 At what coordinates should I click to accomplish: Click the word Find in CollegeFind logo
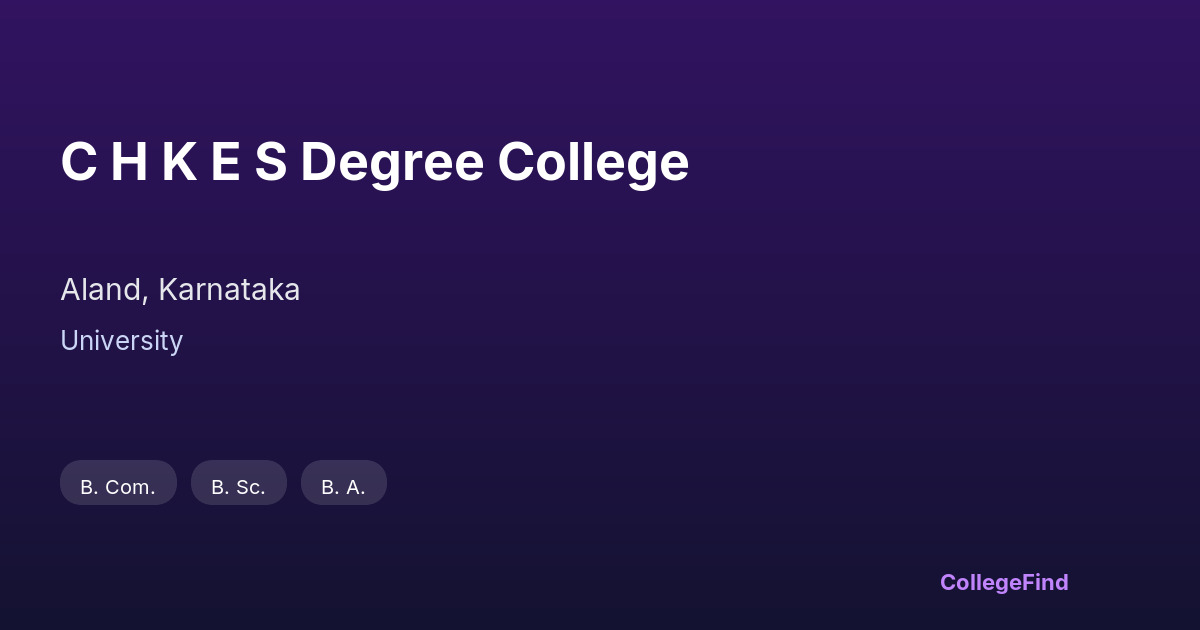tap(1047, 582)
